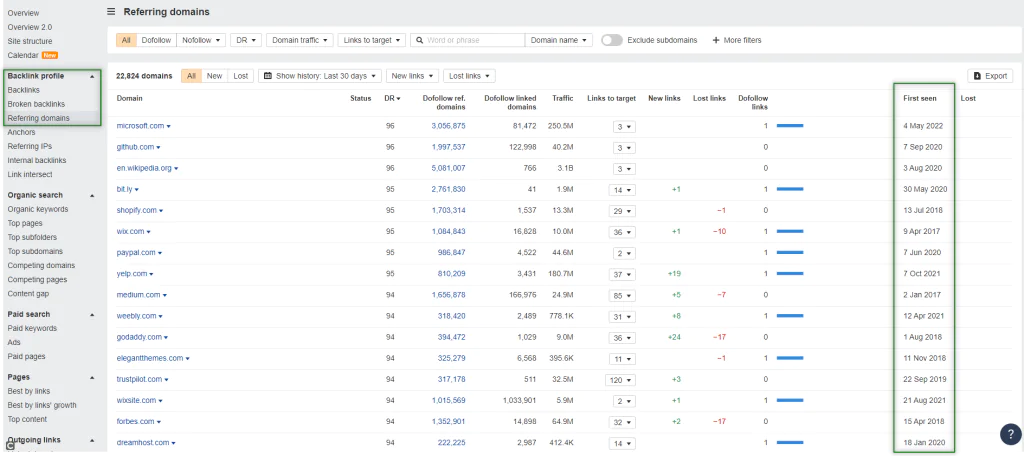Select the All domains status tab
This screenshot has height=456, width=1024.
pos(191,76)
